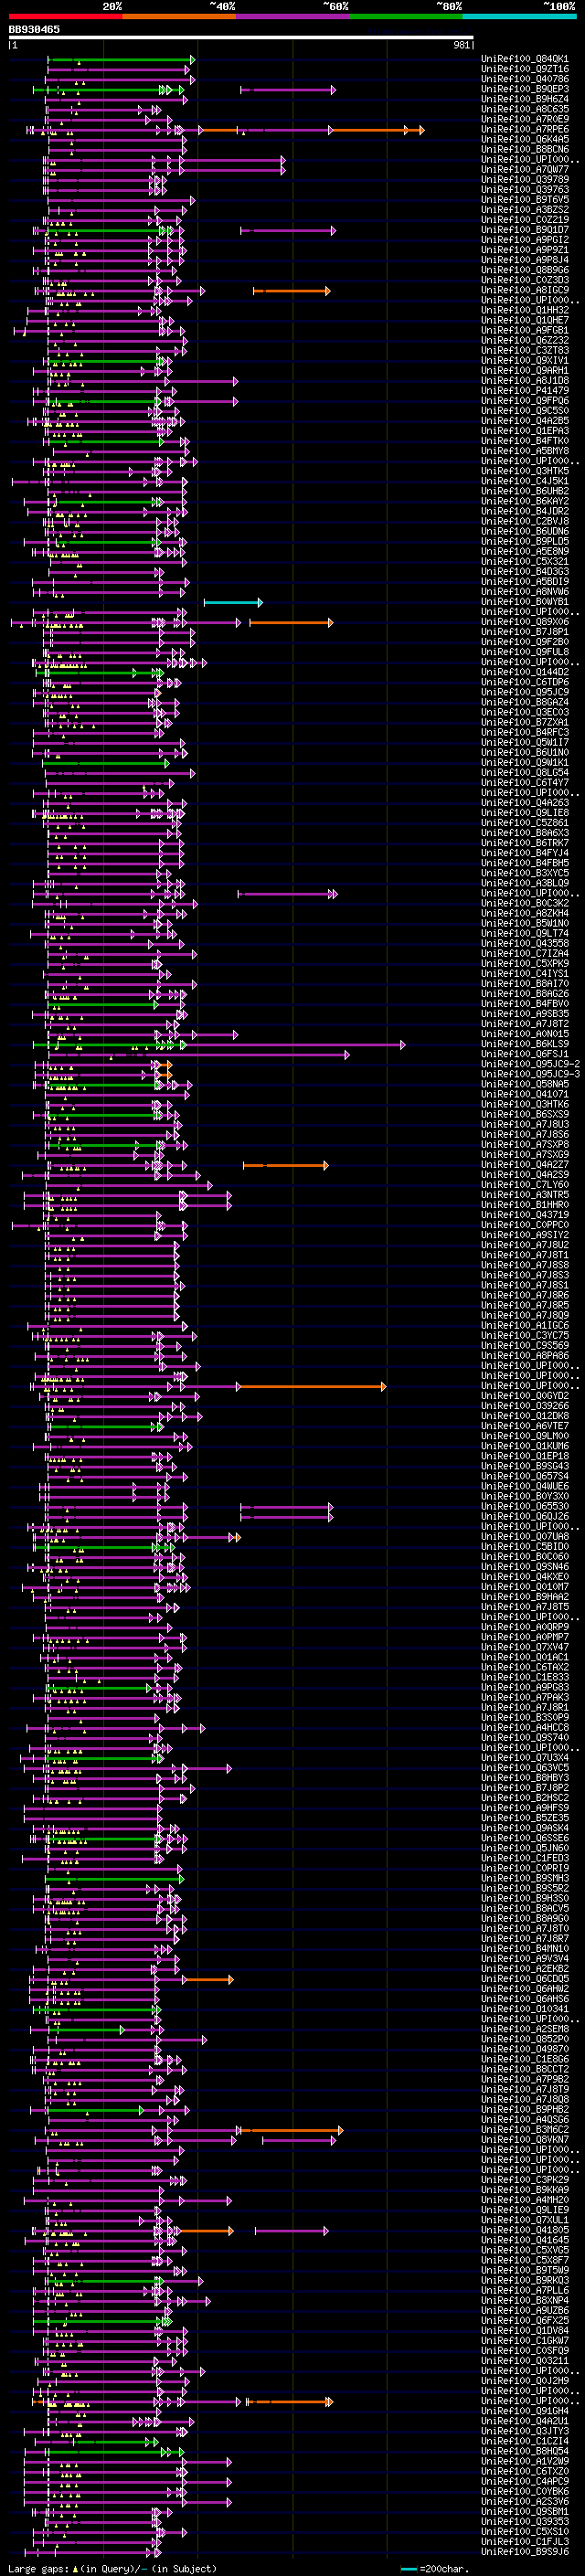The width and height of the screenshot is (585, 2576).
Task: Select hit UniRef100_Q4A2Z7
Action: (525, 1165)
